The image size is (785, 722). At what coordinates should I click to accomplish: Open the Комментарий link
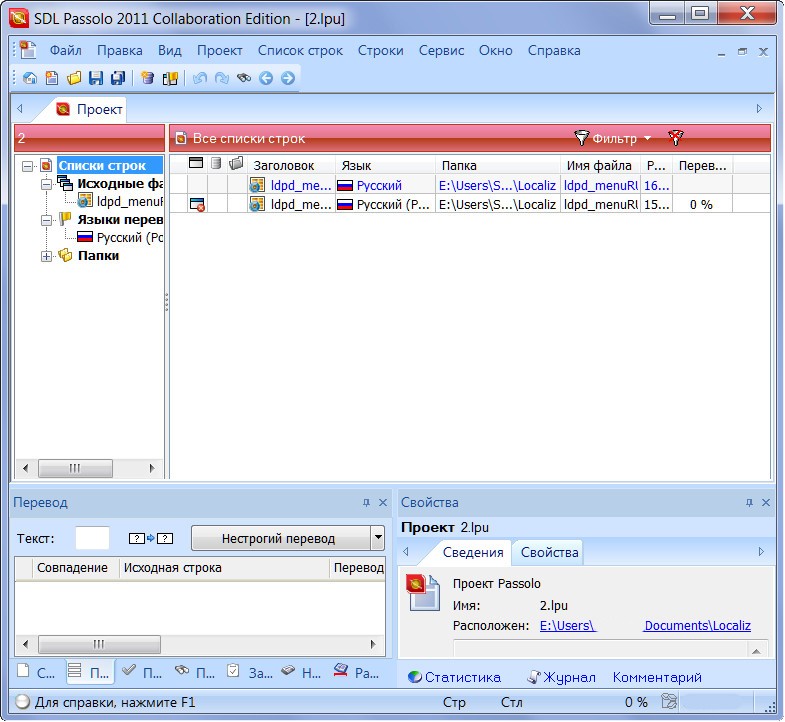(657, 677)
